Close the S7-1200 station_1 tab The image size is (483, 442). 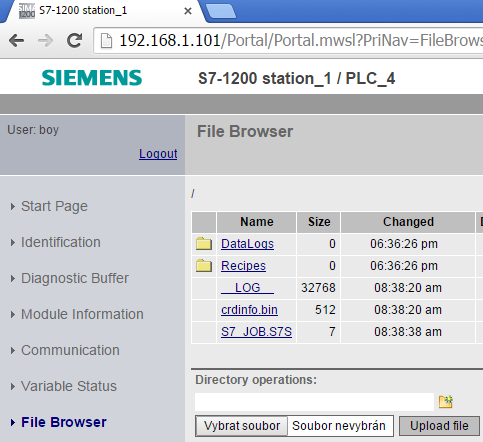tap(188, 11)
